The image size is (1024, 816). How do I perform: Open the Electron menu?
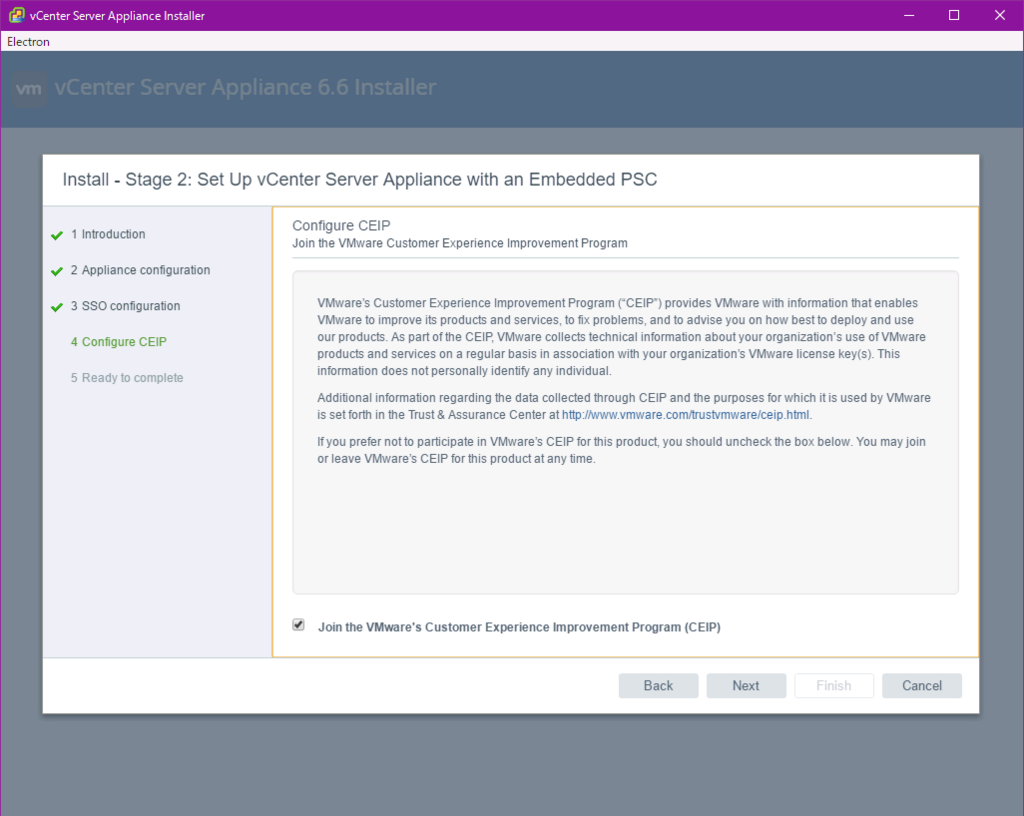[x=28, y=42]
